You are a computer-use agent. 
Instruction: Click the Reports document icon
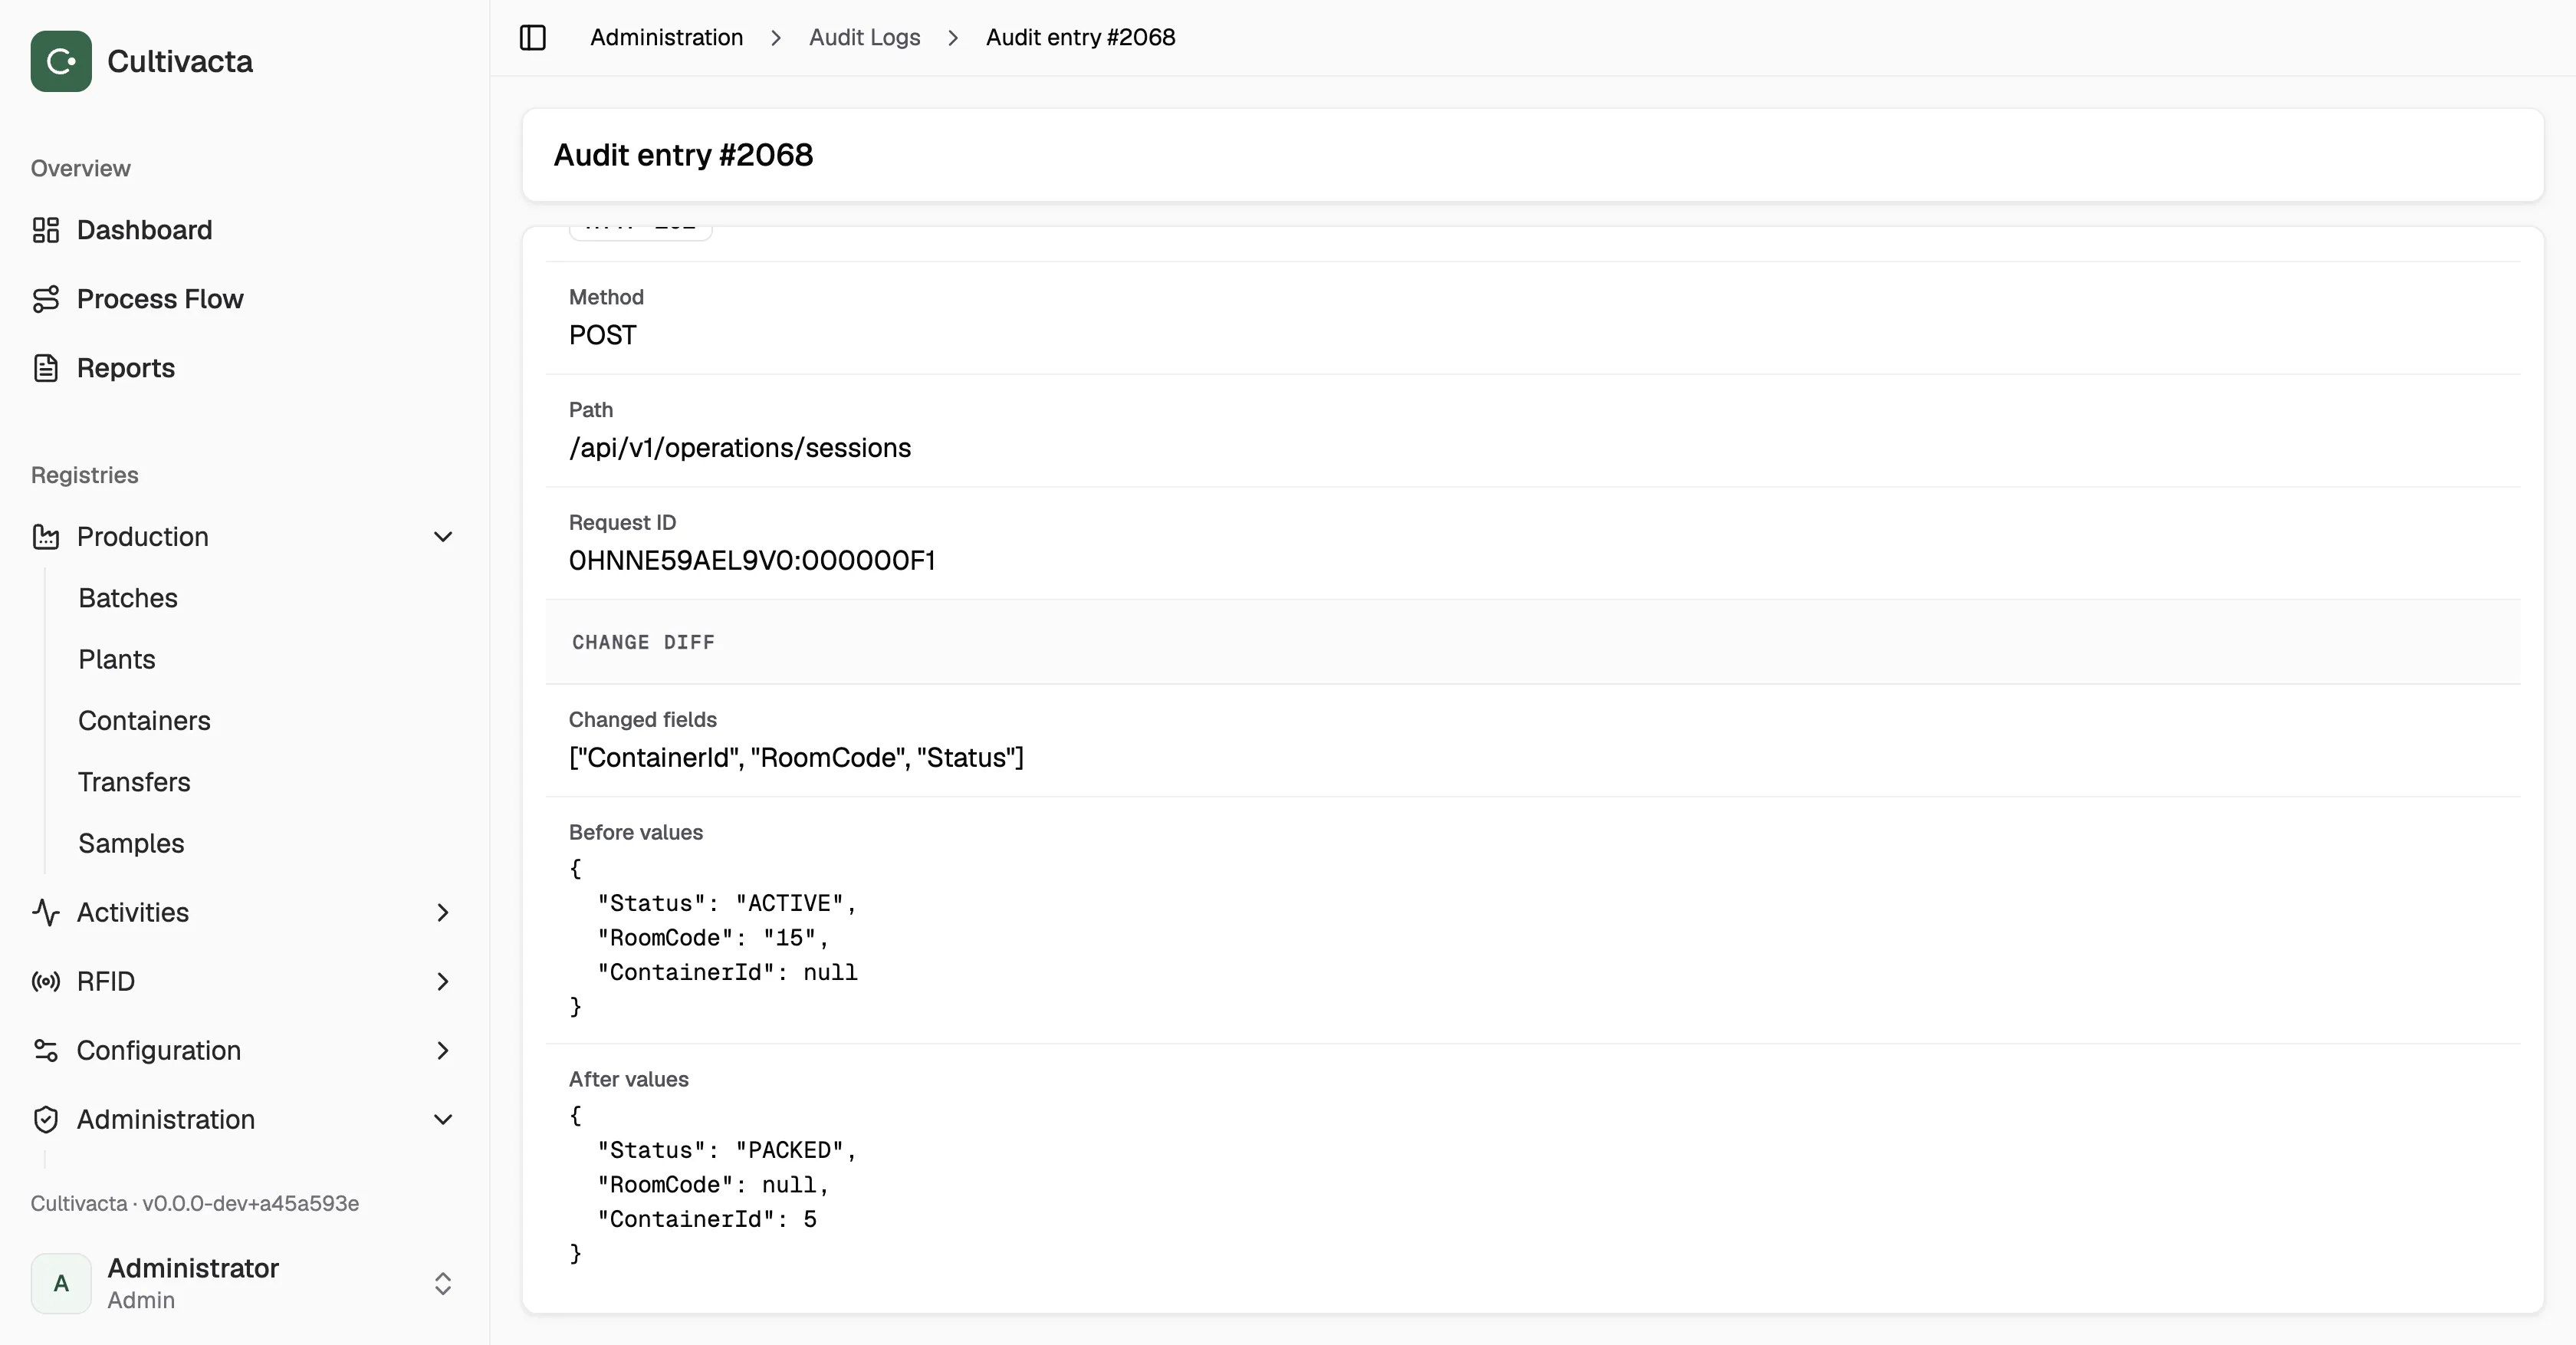click(x=46, y=368)
